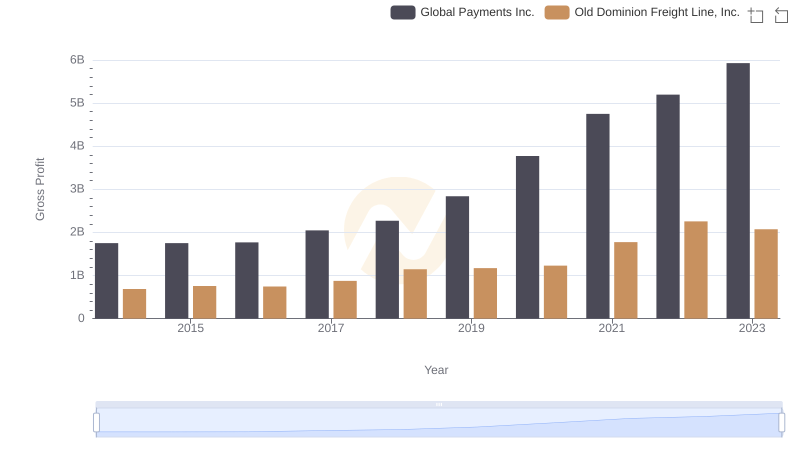Click the top grip of zoom slider
The width and height of the screenshot is (800, 461).
(x=439, y=404)
